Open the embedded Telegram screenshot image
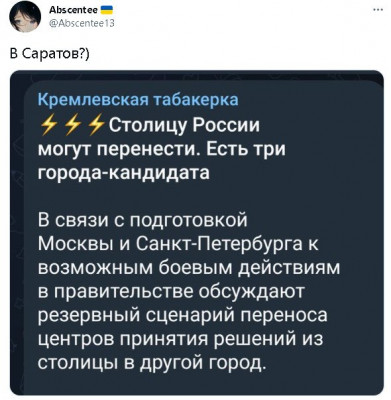Image resolution: width=391 pixels, height=400 pixels. pyautogui.click(x=197, y=232)
